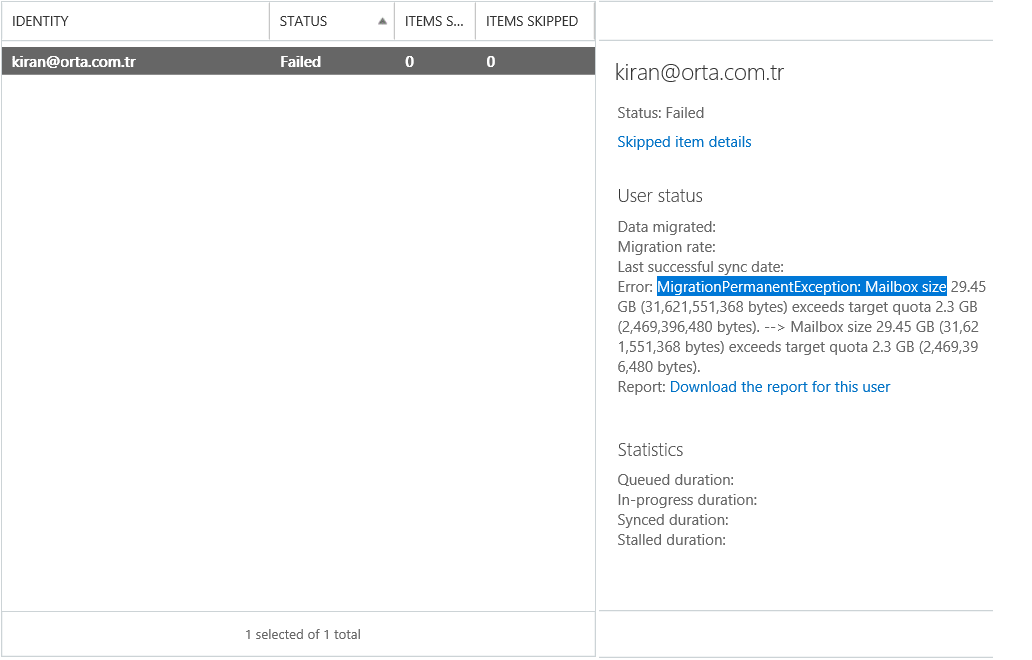Click the ITEMS S... column header
Image resolution: width=1032 pixels, height=660 pixels.
click(434, 21)
